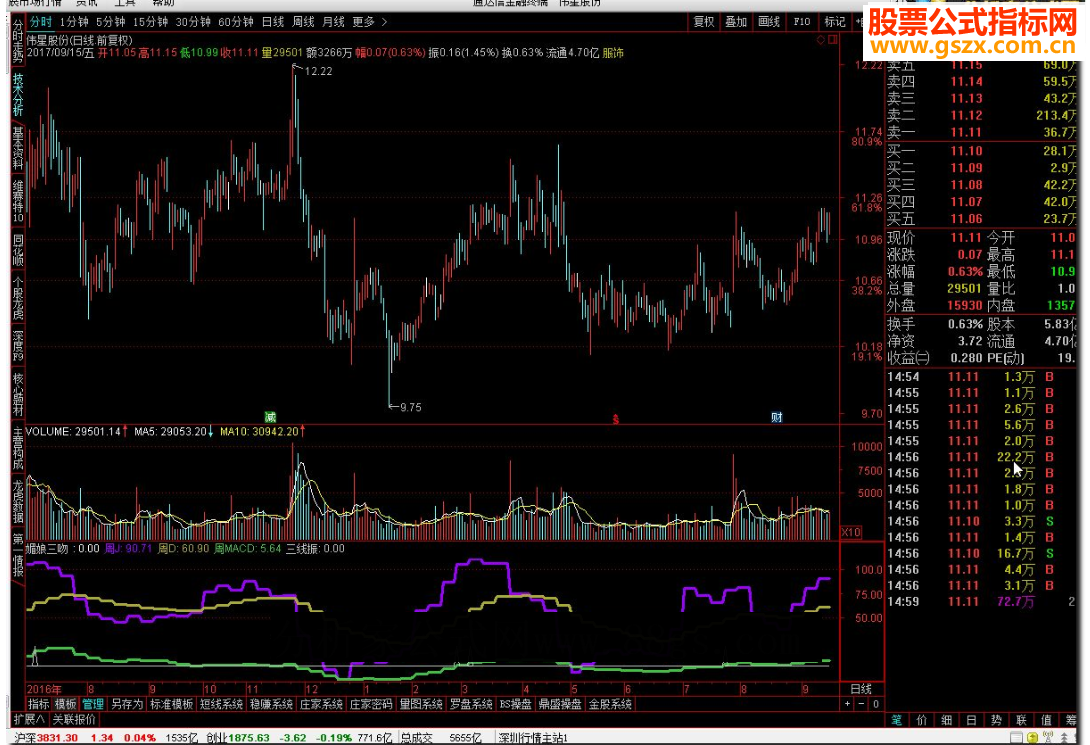This screenshot has width=1090, height=745.
Task: Click the 标记 mark toolbar button
Action: point(834,22)
